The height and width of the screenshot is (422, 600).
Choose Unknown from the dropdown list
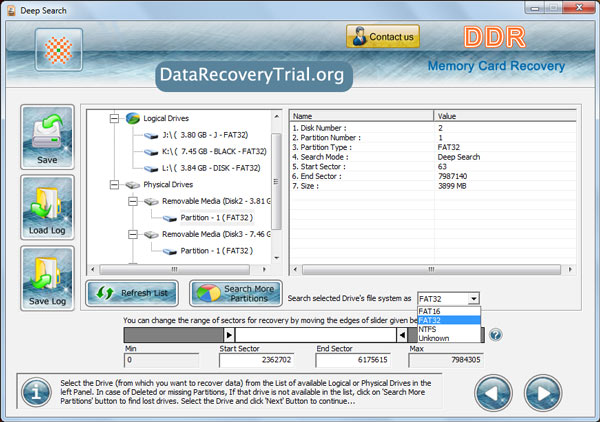pyautogui.click(x=449, y=338)
